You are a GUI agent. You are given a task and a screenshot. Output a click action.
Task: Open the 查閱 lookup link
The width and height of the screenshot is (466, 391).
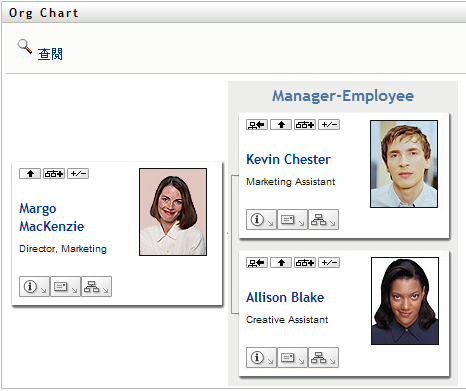point(50,54)
